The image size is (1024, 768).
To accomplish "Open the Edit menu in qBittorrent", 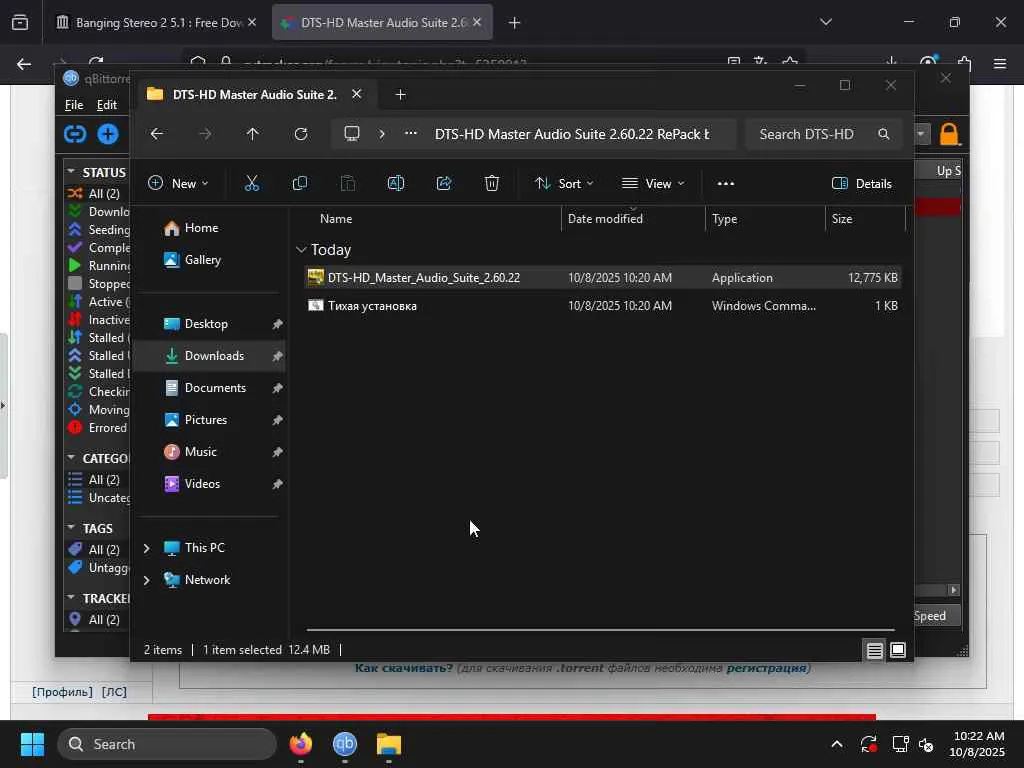I will pyautogui.click(x=106, y=104).
